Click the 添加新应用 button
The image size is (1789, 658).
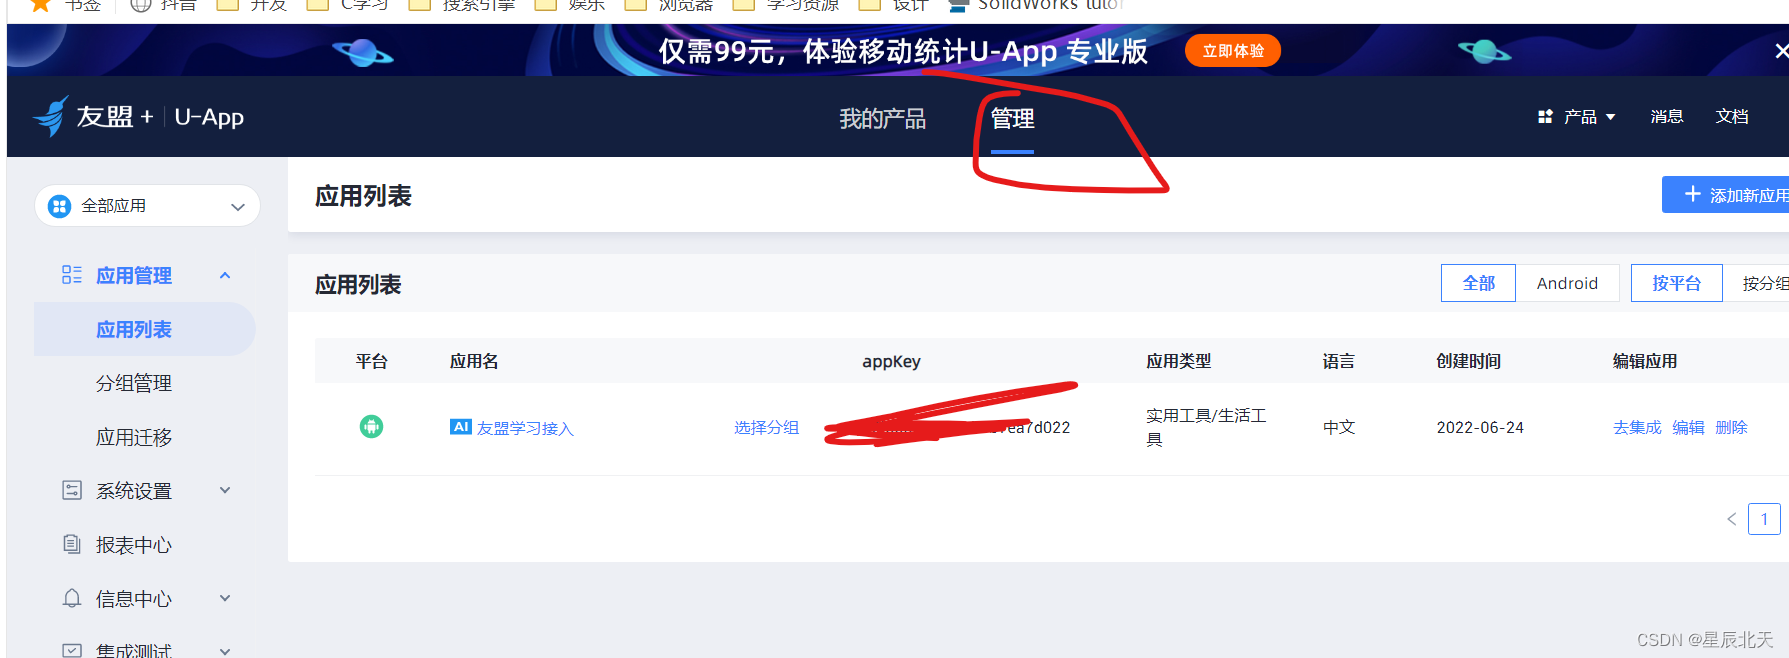click(x=1725, y=195)
